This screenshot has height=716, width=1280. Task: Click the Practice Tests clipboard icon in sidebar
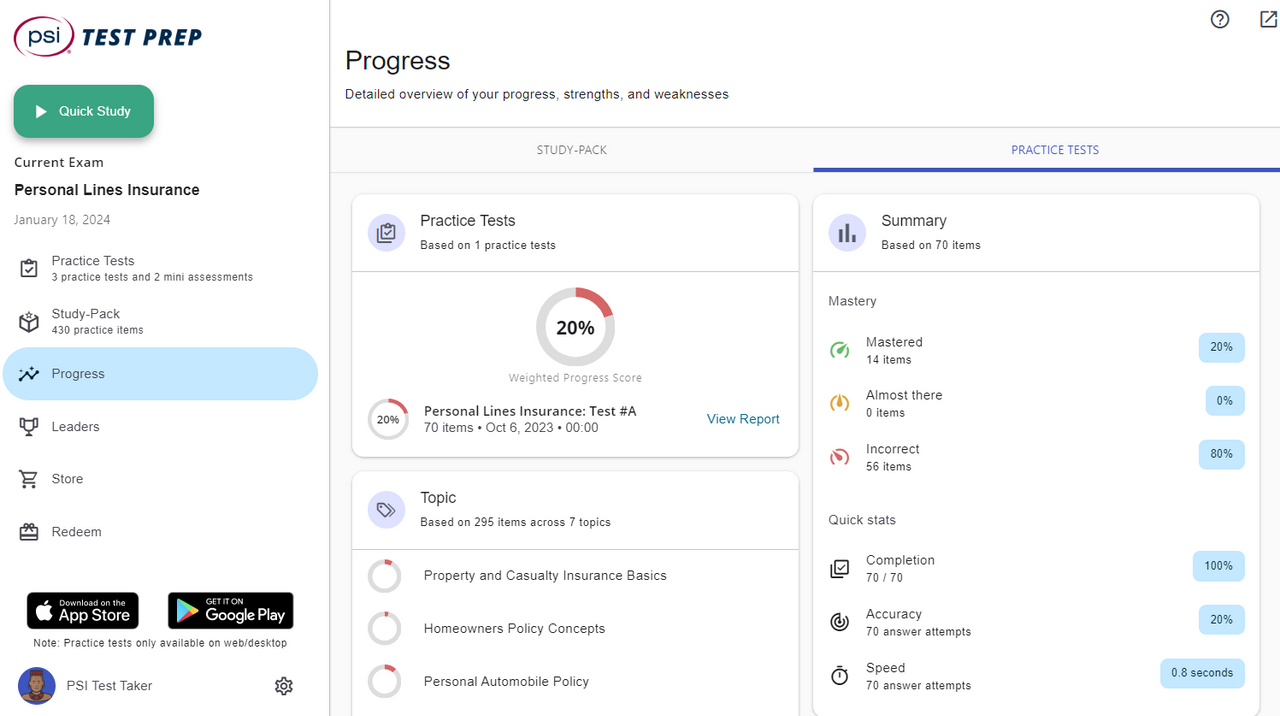point(29,268)
